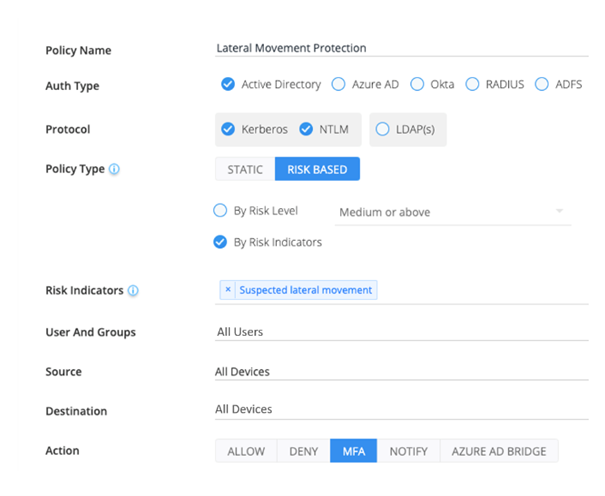
Task: Uncheck the Active Directory auth type
Action: [228, 85]
